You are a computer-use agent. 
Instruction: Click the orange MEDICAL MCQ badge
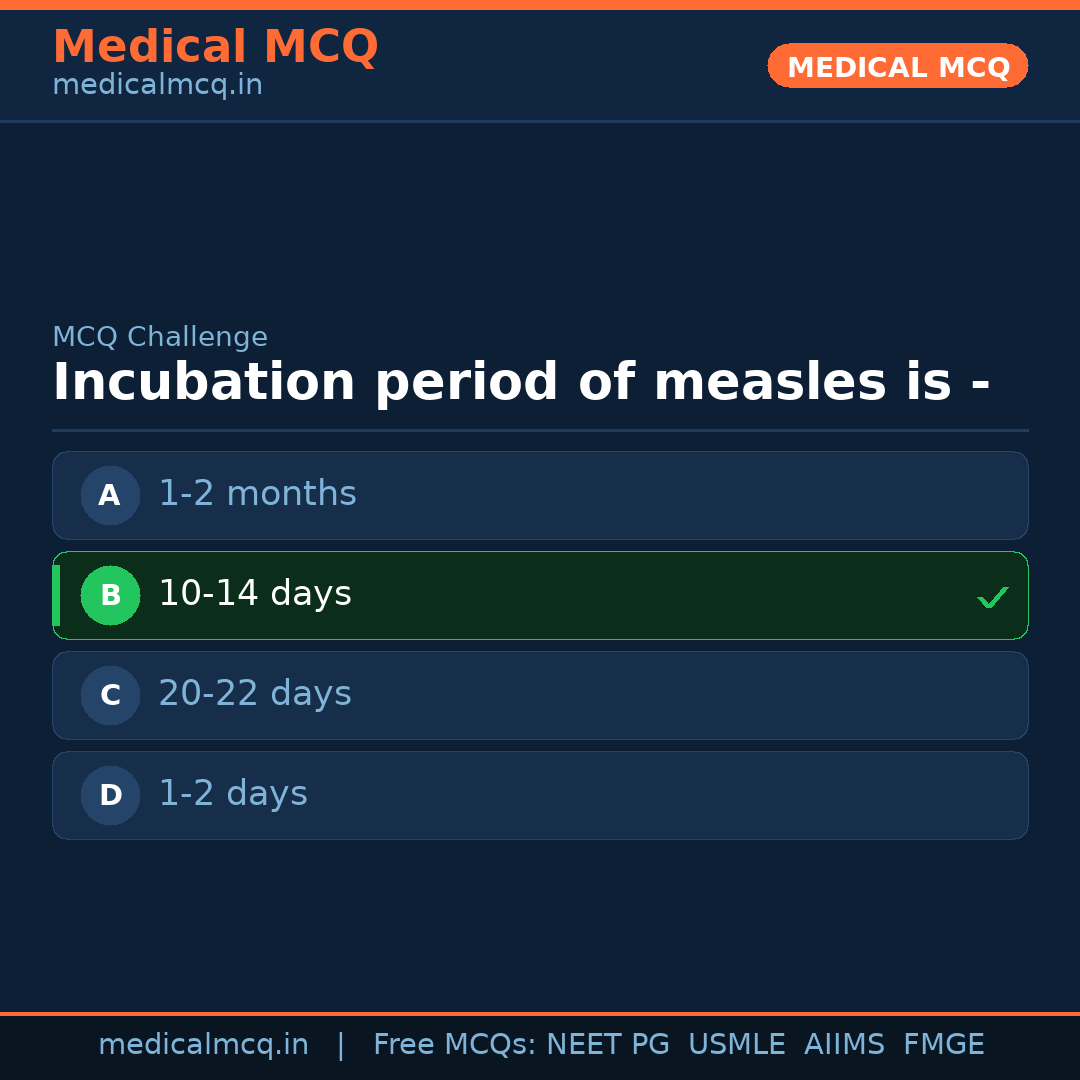[897, 66]
